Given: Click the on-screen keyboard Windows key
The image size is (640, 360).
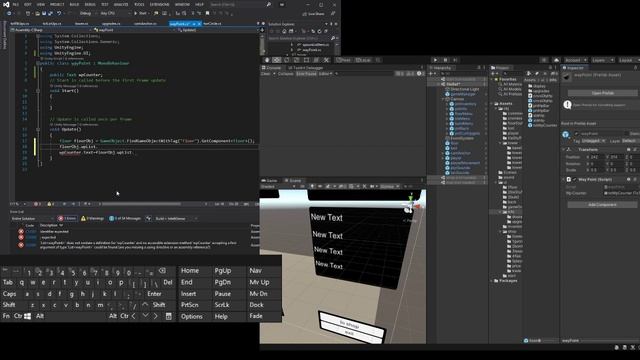Looking at the screenshot, I should (27, 316).
